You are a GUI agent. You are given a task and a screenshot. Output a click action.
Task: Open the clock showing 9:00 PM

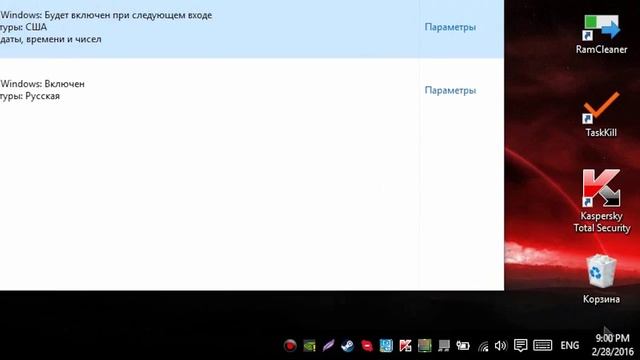coord(612,344)
